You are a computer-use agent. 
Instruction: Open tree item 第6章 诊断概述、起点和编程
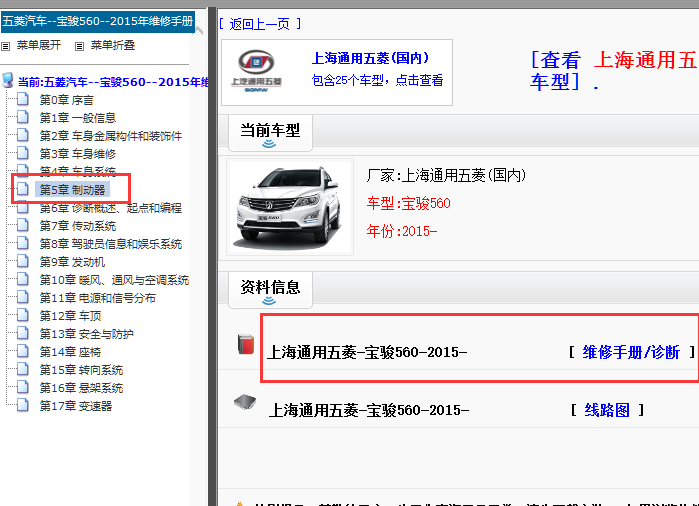coord(111,208)
